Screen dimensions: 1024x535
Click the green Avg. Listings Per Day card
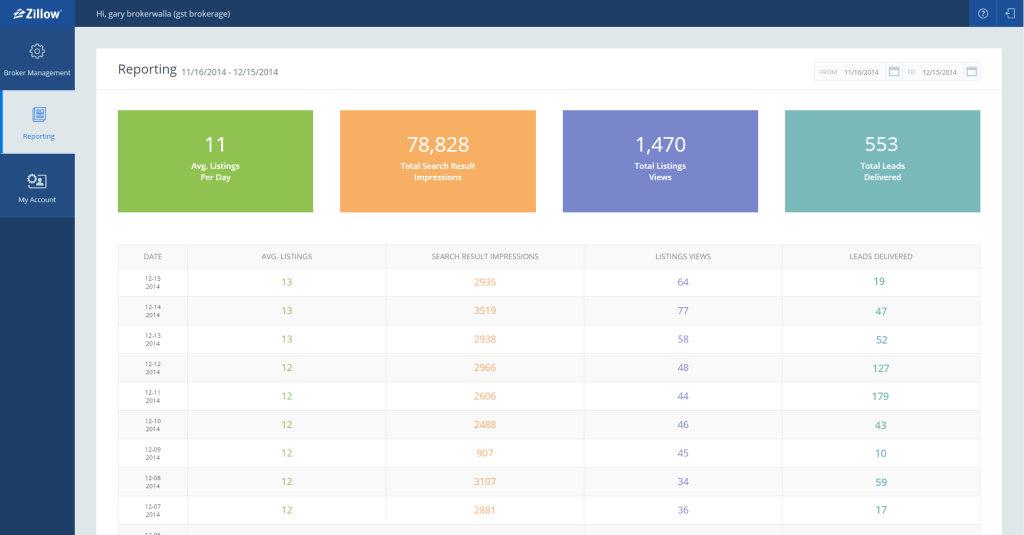tap(215, 161)
